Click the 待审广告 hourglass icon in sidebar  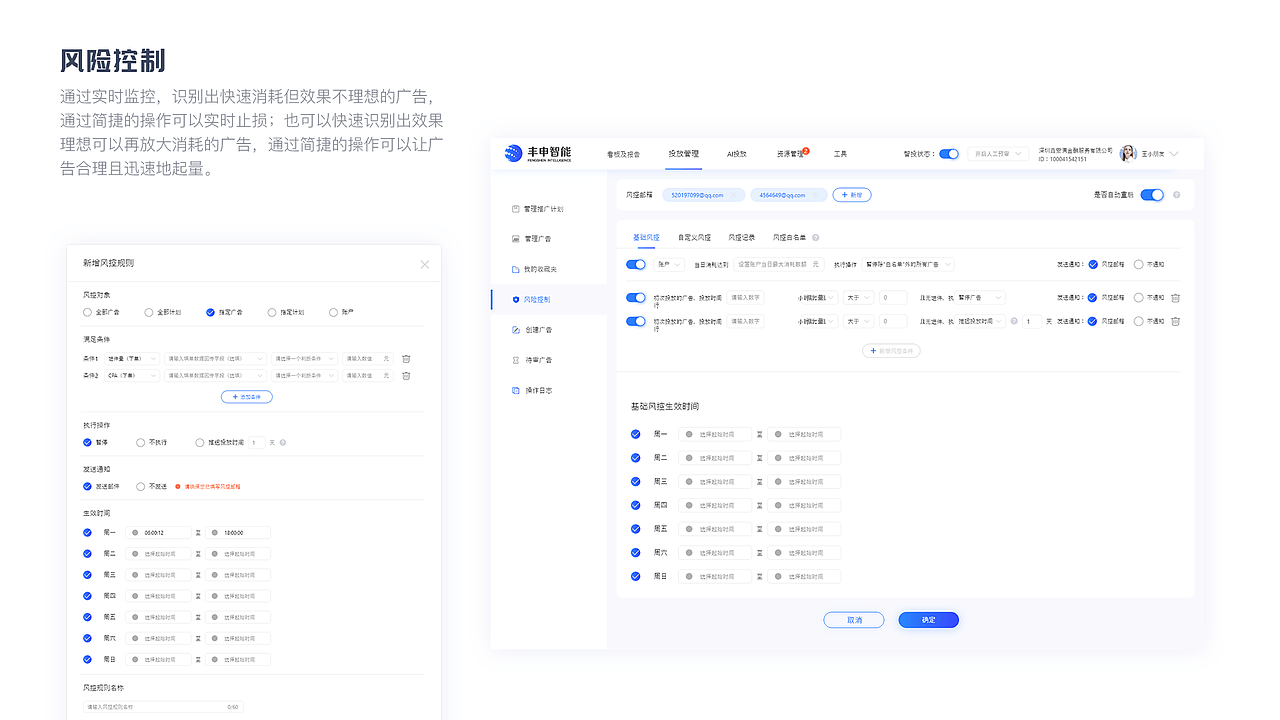coord(516,359)
